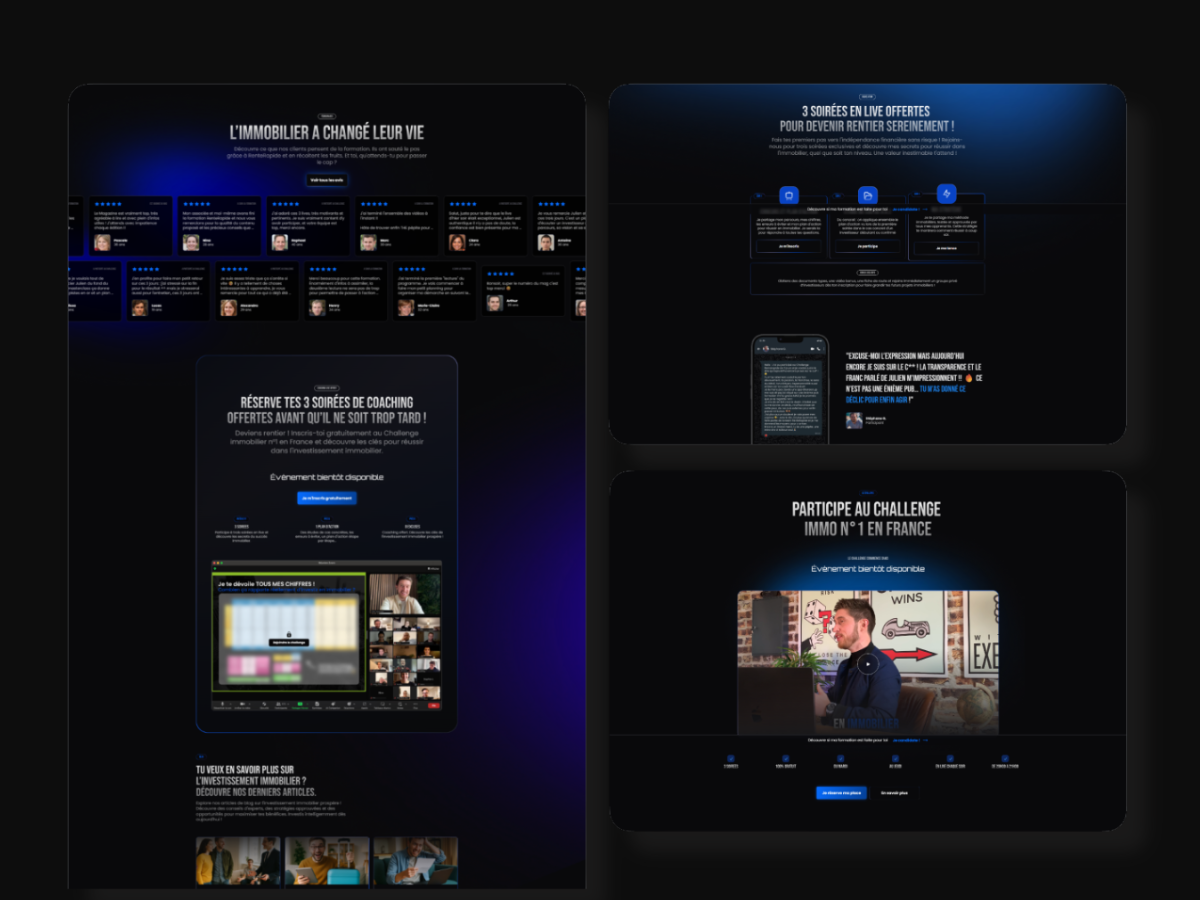Image resolution: width=1200 pixels, height=900 pixels.
Task: Open the third blog article thumbnail
Action: pos(415,861)
